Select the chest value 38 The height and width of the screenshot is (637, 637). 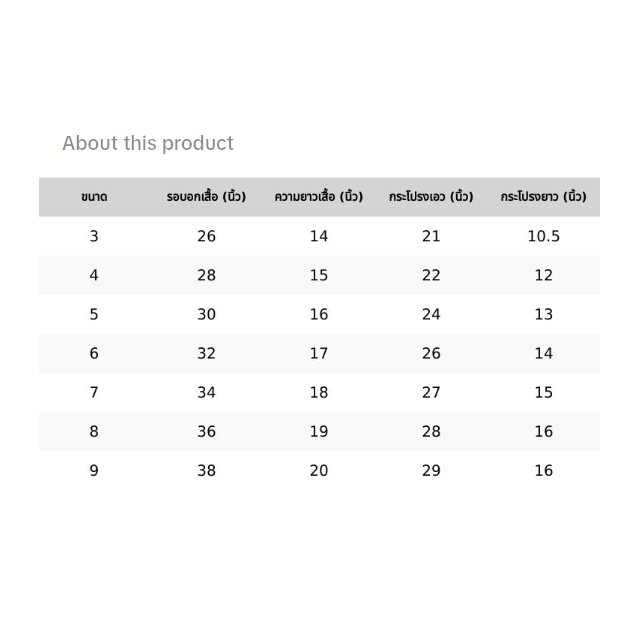pos(206,470)
